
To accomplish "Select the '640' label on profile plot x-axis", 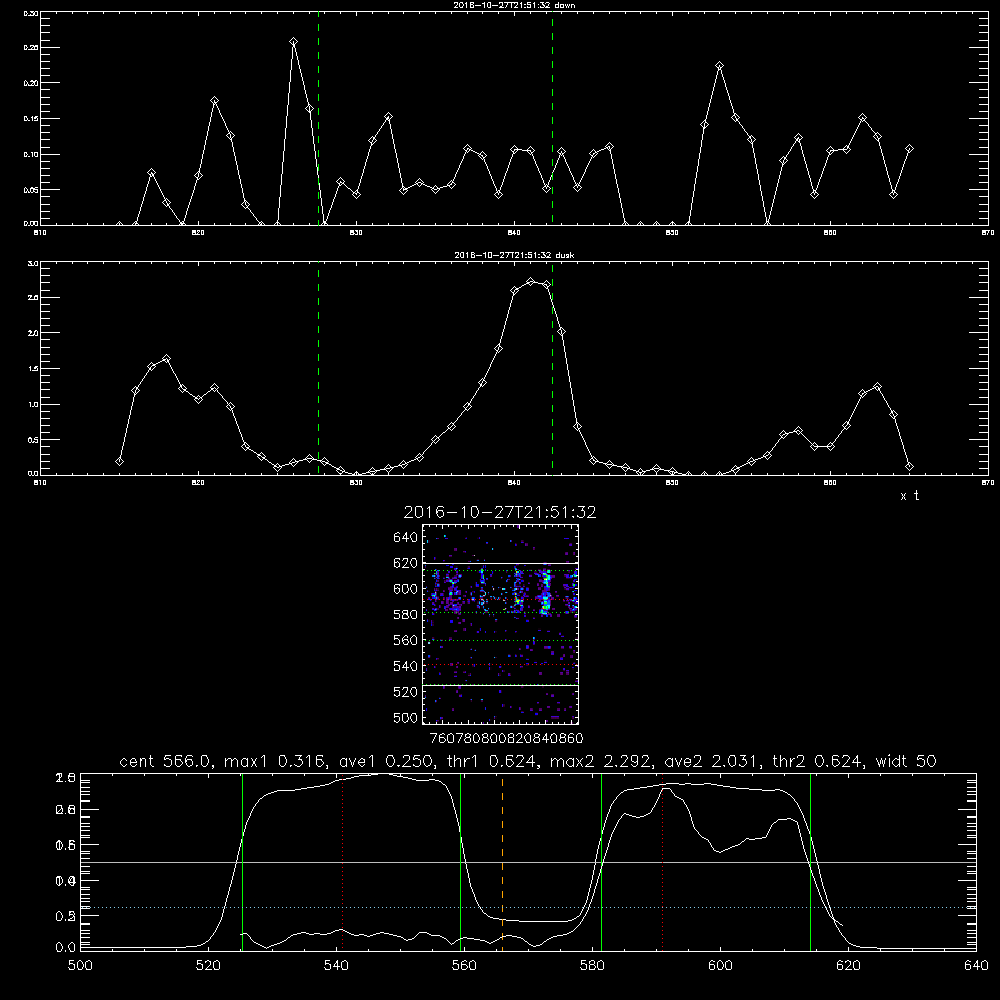I will [976, 966].
